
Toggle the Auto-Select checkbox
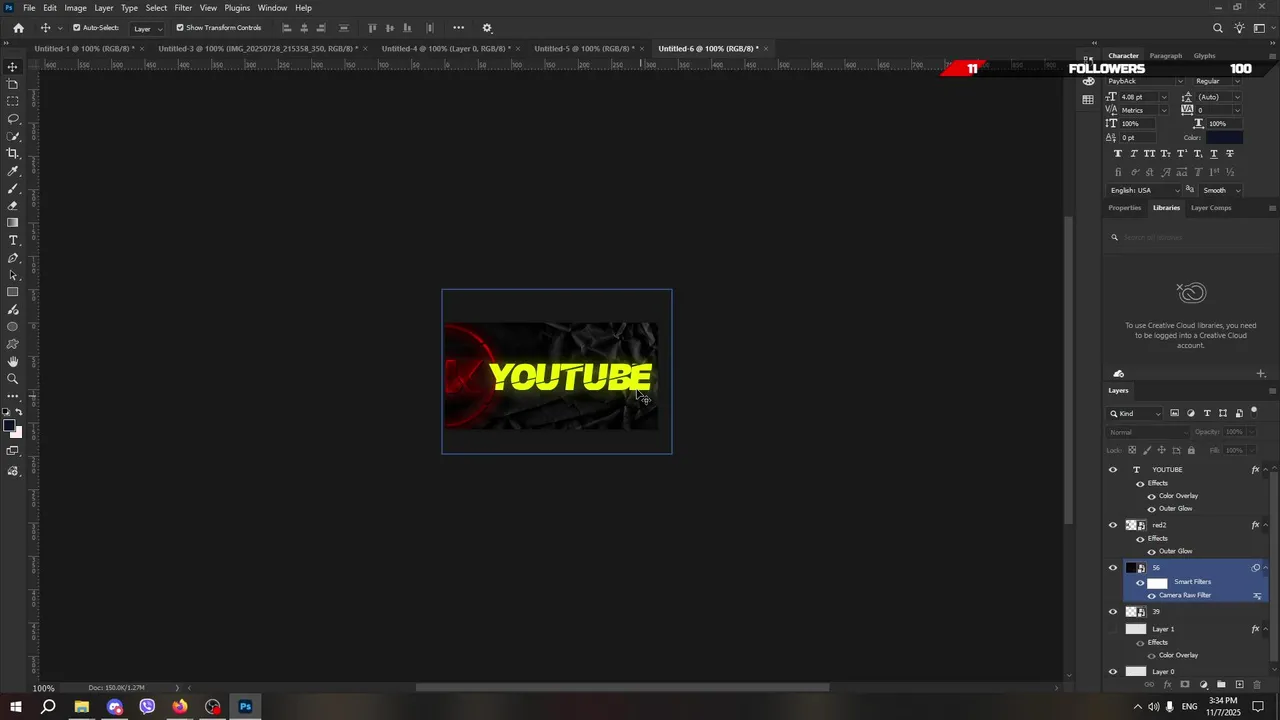(77, 28)
